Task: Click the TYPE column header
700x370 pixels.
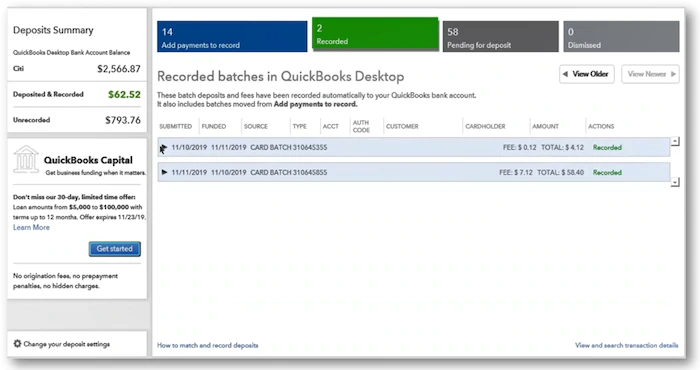Action: [x=300, y=126]
